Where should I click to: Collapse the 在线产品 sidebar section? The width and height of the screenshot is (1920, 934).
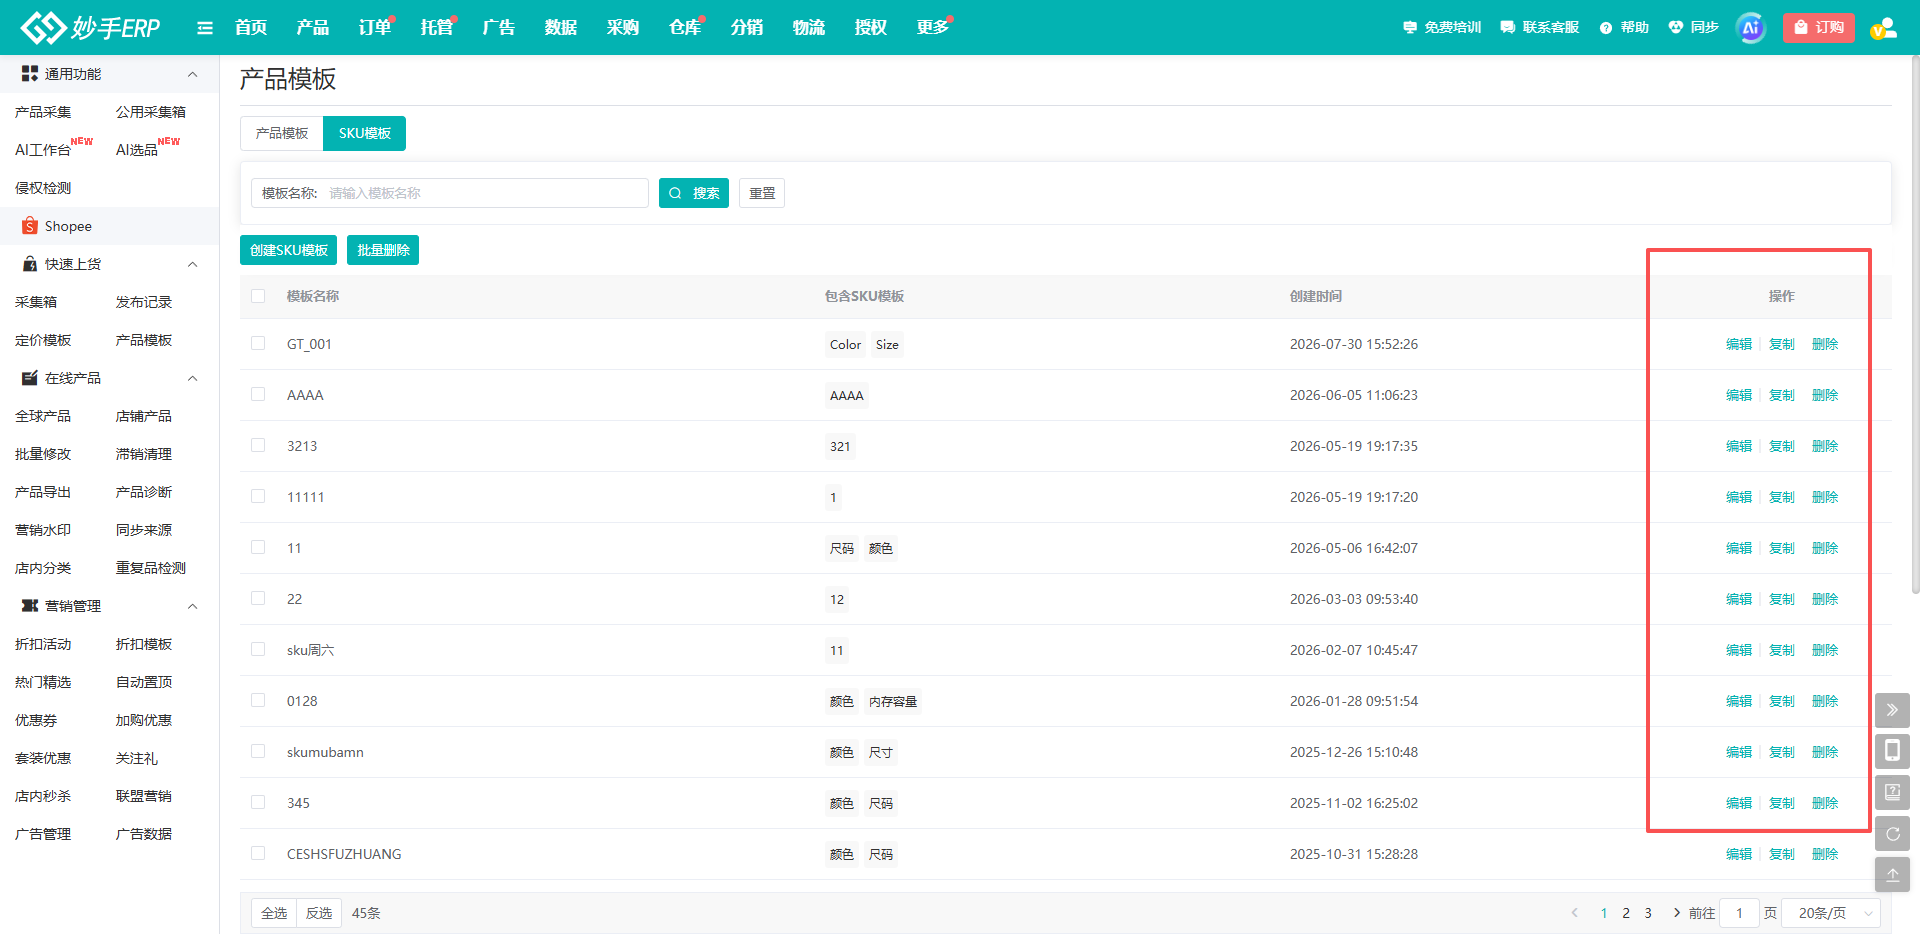[193, 378]
